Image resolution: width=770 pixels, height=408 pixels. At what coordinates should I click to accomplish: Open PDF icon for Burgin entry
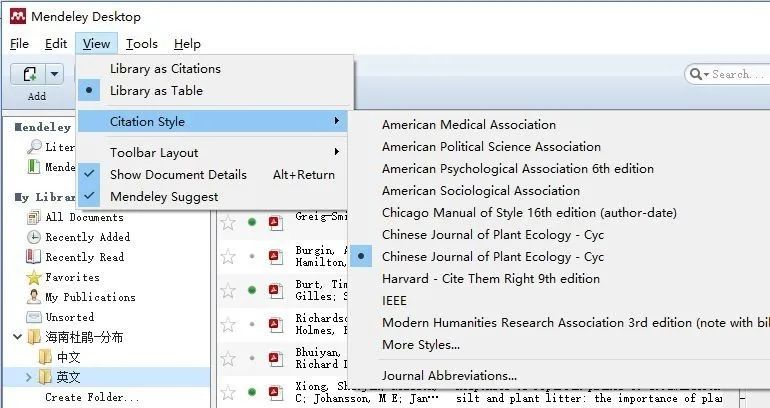tap(275, 257)
